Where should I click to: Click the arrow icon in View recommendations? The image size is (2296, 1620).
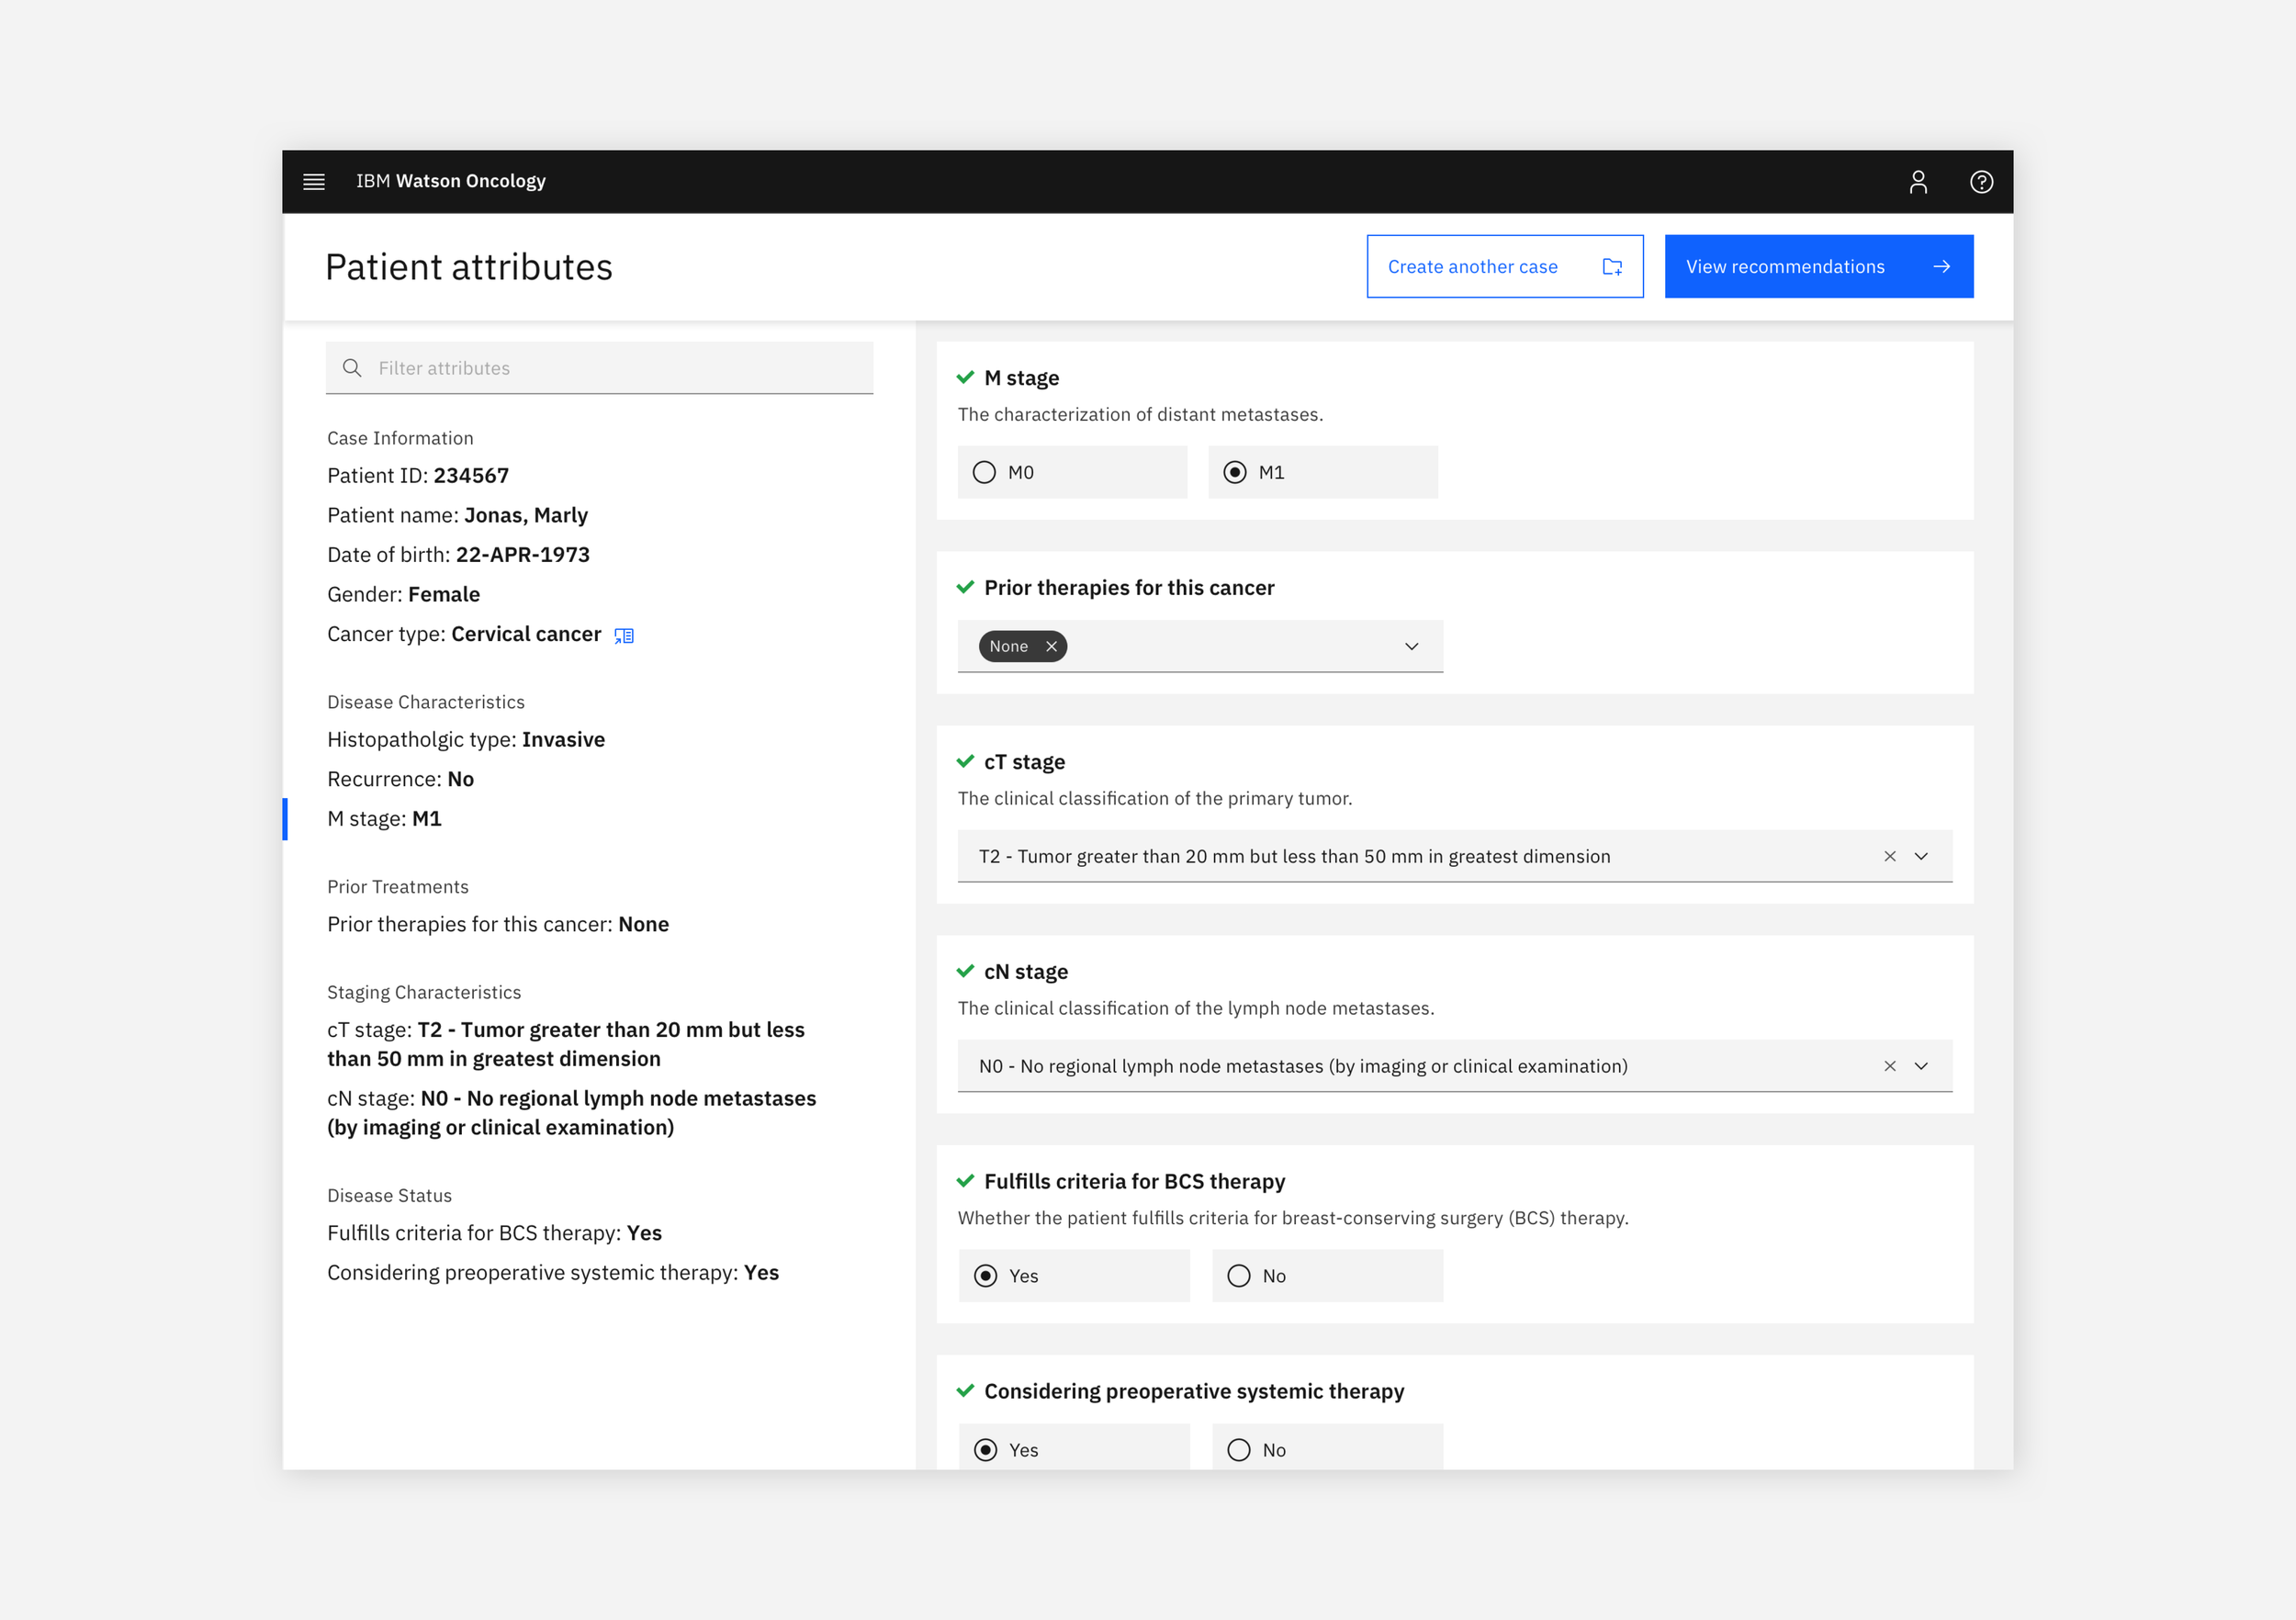point(1941,267)
